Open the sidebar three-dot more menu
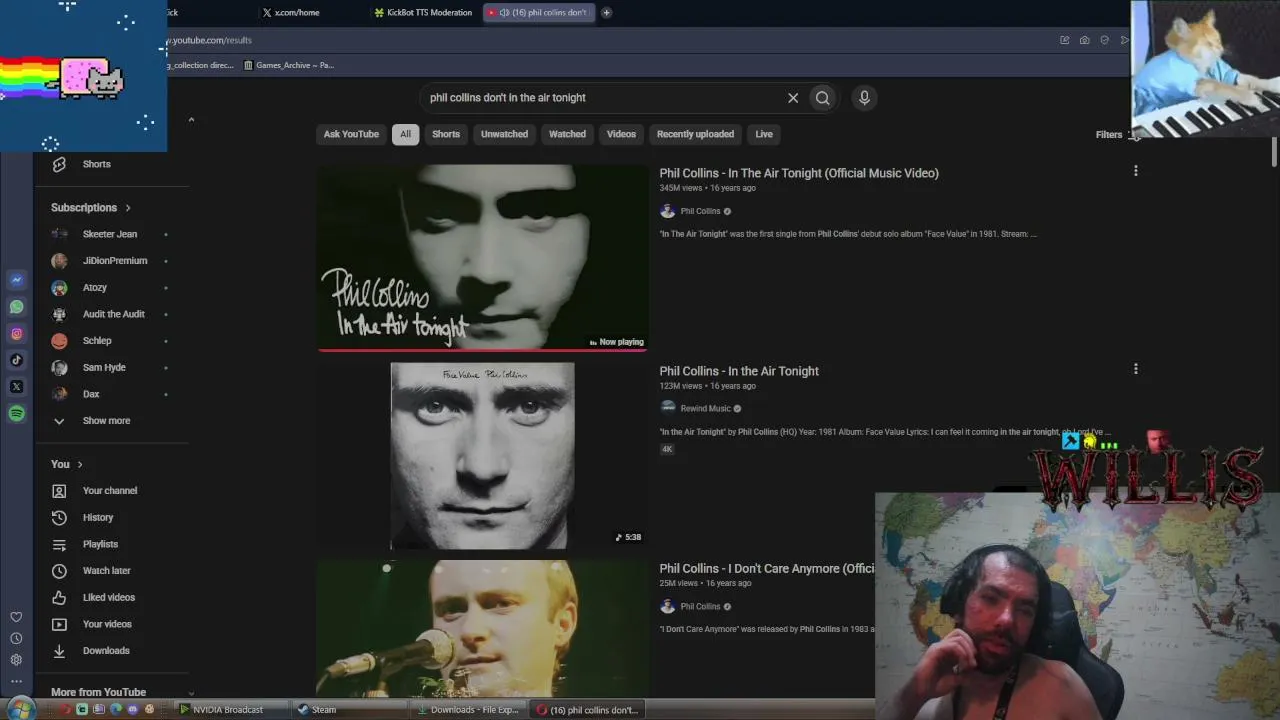The image size is (1280, 720). (x=16, y=681)
